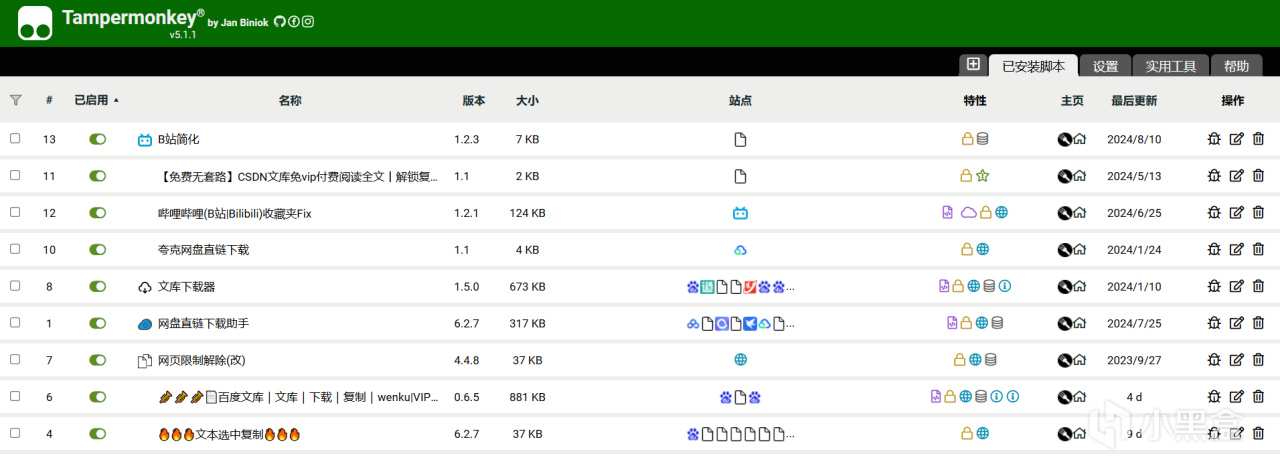The image size is (1280, 462).
Task: Click the Bilibili site icon for 哔哩哔哩收藏夹Fix
Action: click(x=740, y=212)
